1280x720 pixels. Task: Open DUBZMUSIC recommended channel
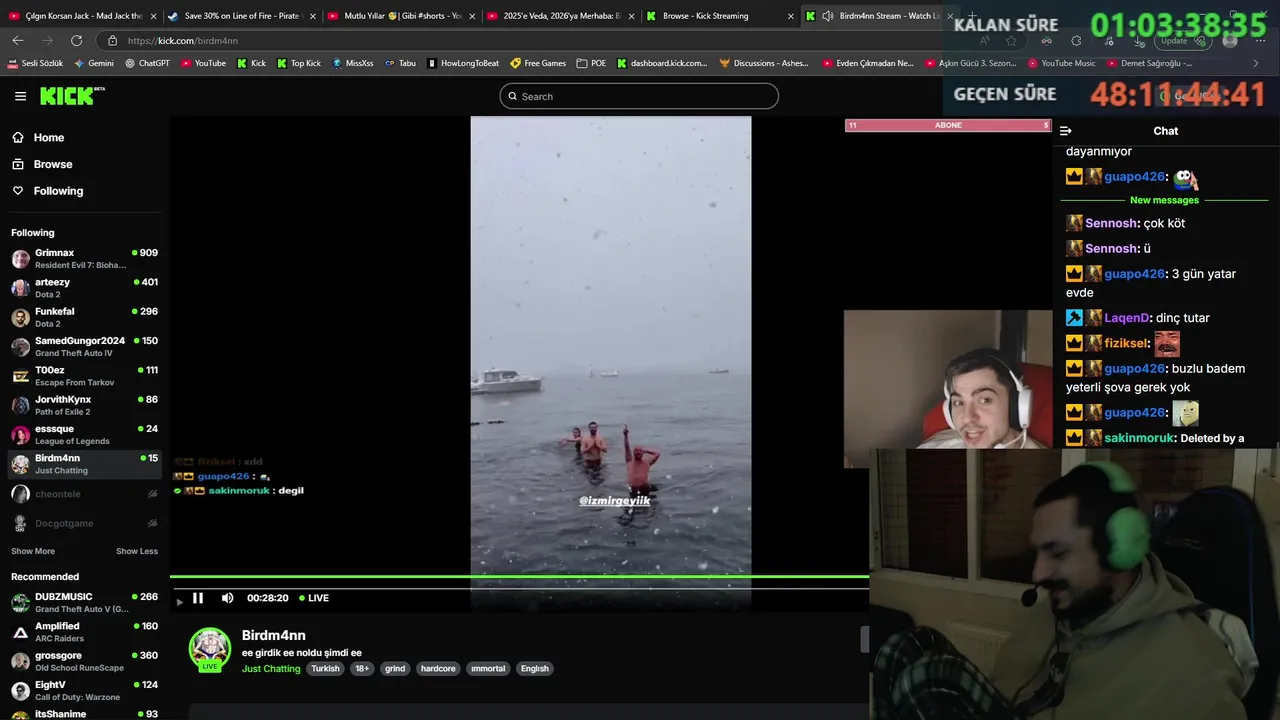pos(84,603)
